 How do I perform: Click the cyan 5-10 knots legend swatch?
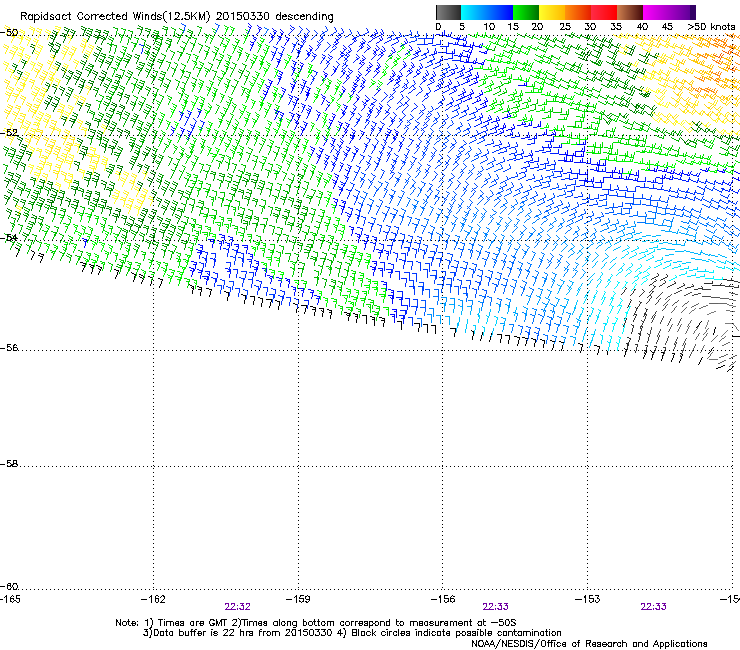point(474,12)
